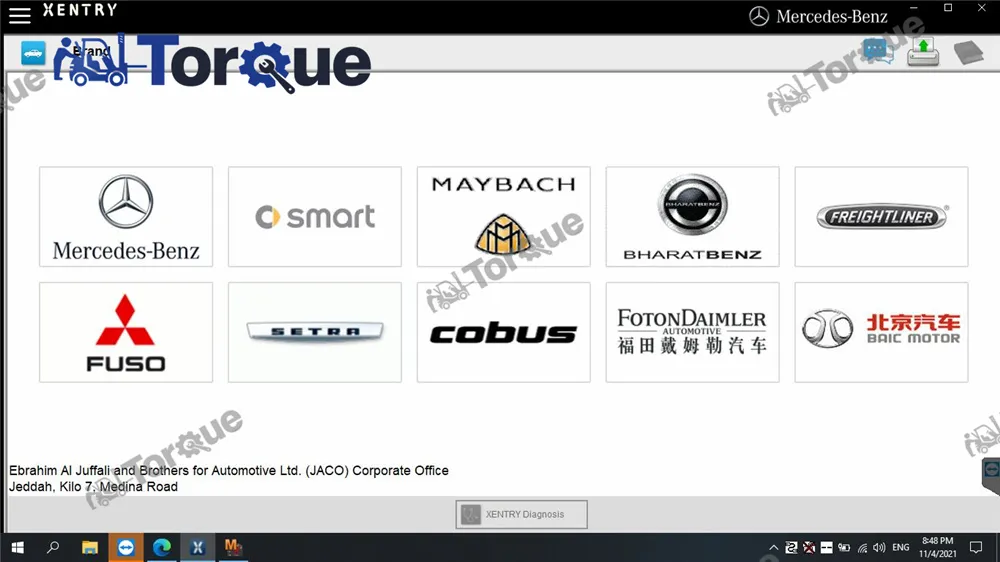Click the side tab at the right edge

pos(990,475)
